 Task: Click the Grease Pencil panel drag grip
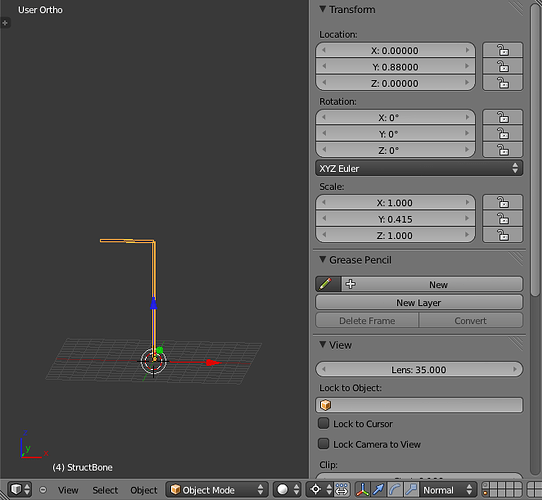tap(516, 259)
